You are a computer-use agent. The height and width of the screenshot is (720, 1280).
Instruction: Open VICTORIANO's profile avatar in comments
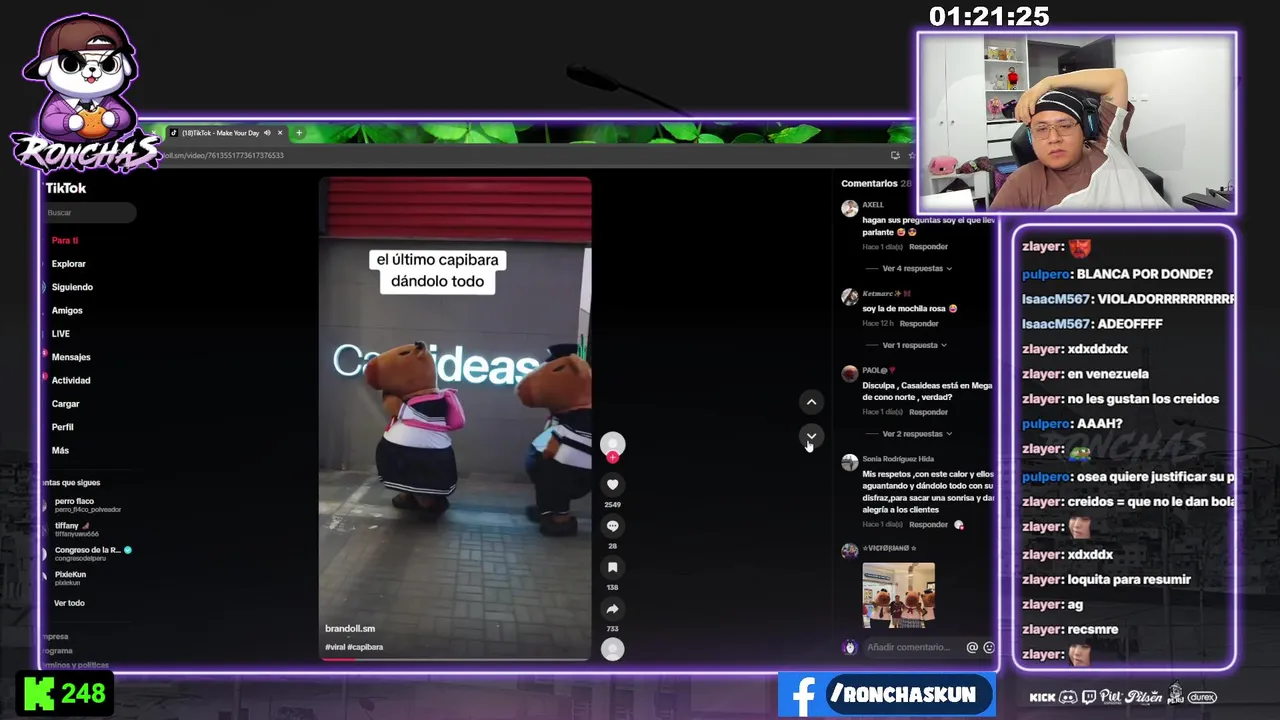[x=849, y=551]
